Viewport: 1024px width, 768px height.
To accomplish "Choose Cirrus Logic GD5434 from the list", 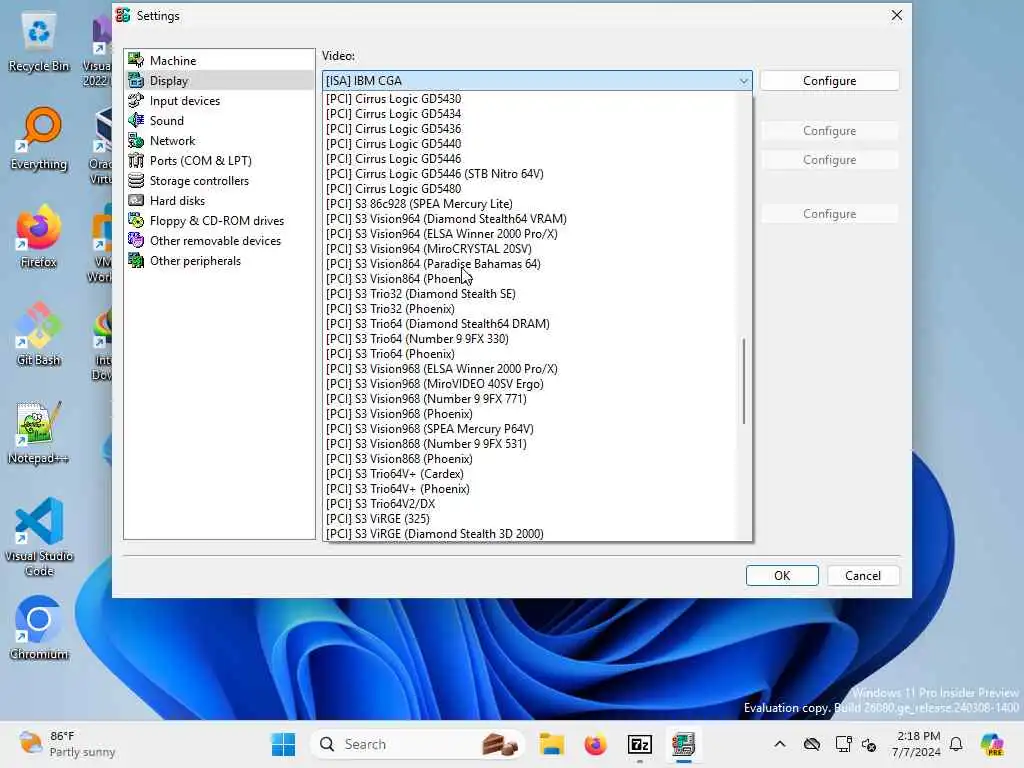I will 530,114.
